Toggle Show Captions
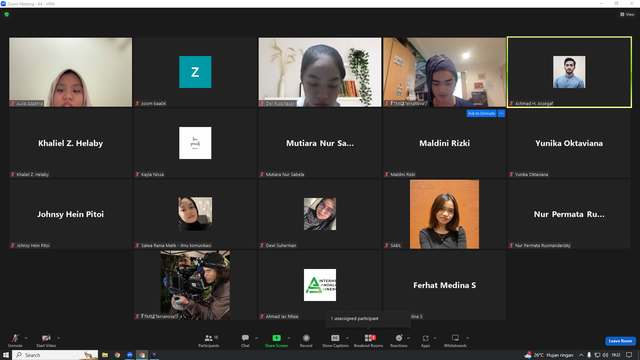This screenshot has width=640, height=360. [x=335, y=340]
